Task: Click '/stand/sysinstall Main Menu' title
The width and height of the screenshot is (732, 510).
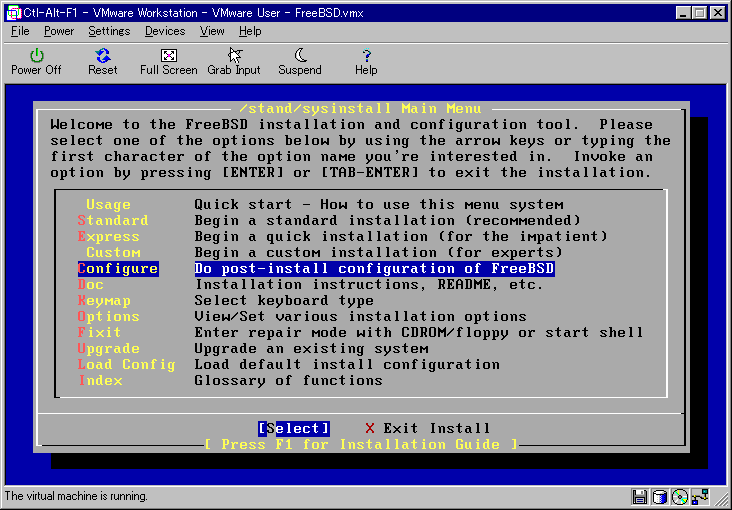Action: click(x=360, y=109)
